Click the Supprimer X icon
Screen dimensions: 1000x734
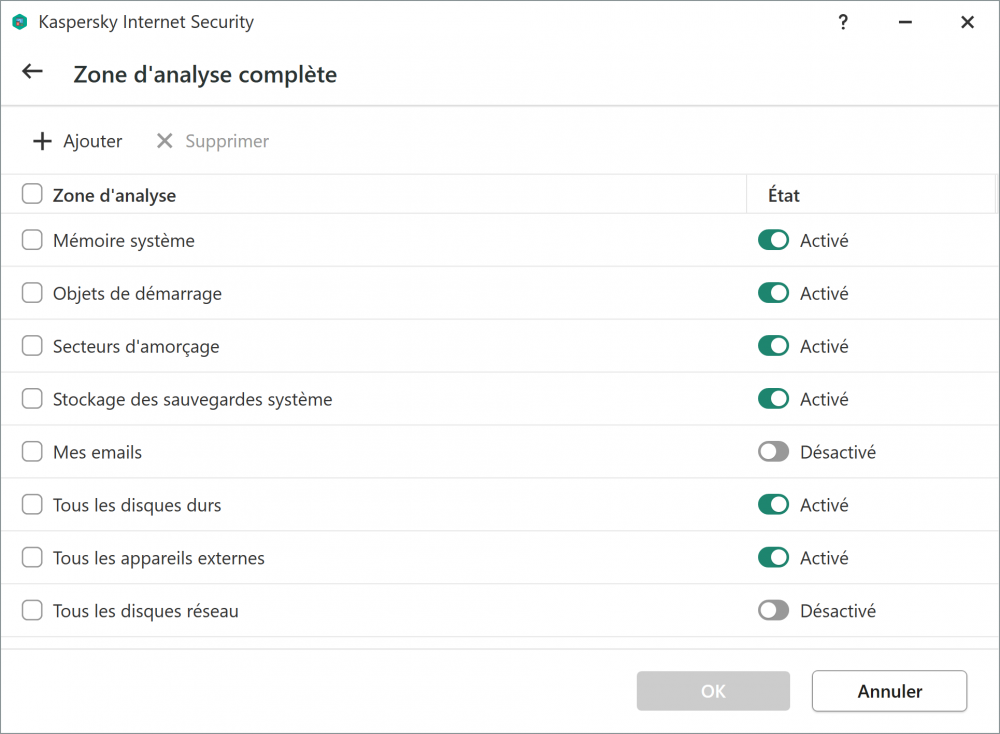(165, 141)
